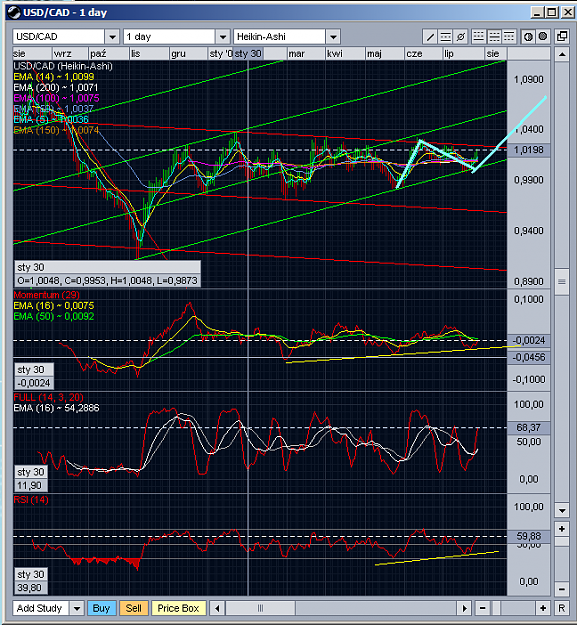Screen dimensions: 577x625
Task: Click the Add Study box
Action: pos(41,608)
